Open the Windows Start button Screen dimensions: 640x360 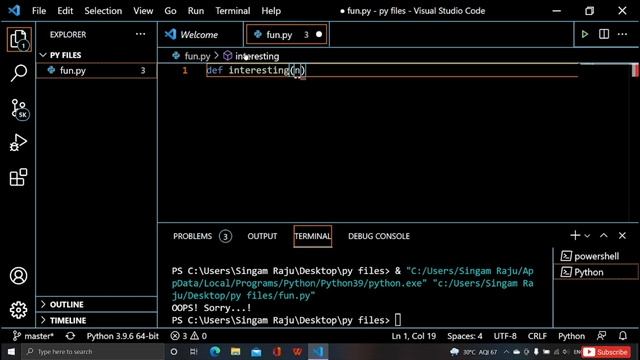(11, 351)
